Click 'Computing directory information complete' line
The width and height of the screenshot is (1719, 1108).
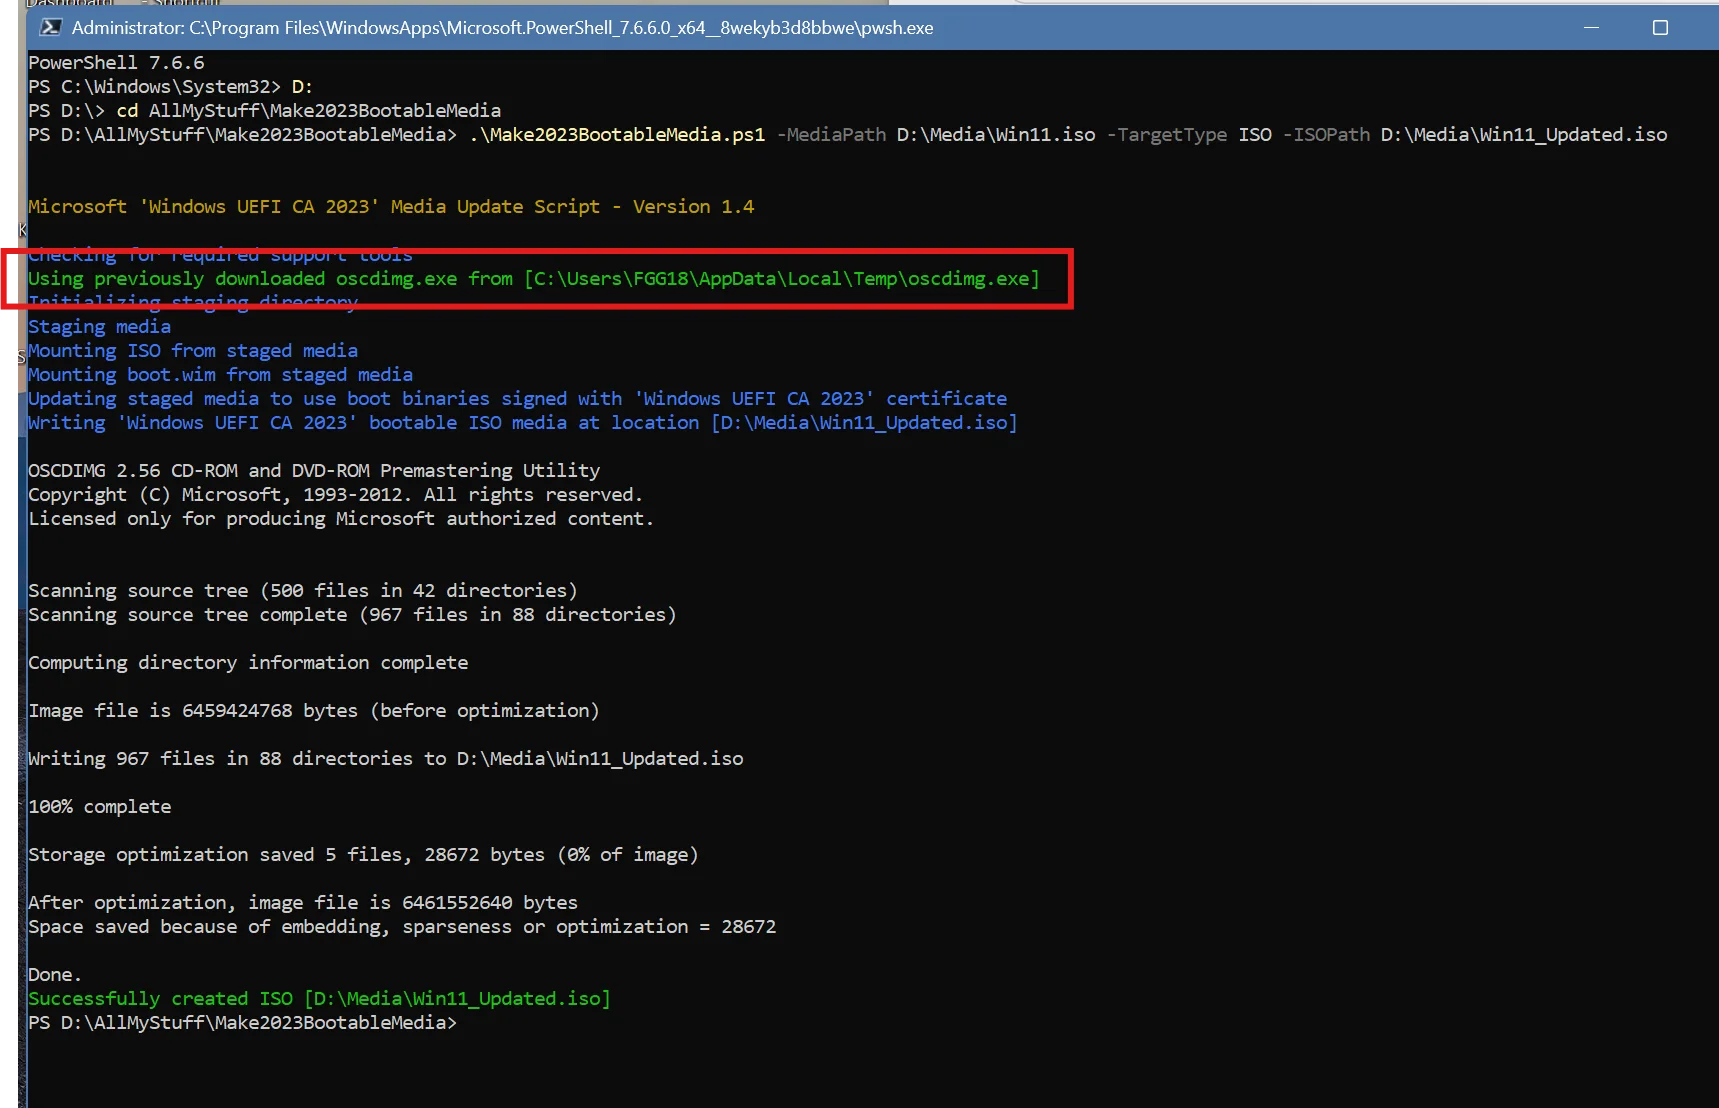coord(248,663)
